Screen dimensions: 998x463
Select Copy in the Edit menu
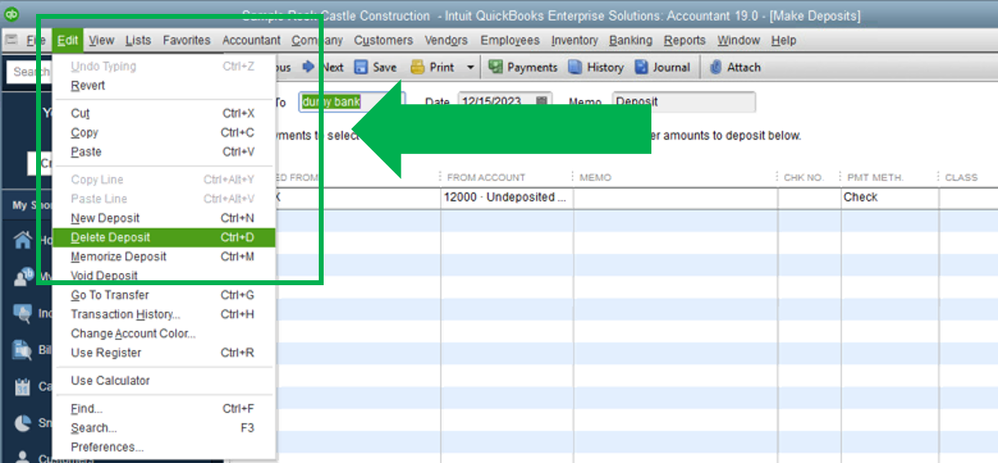point(164,132)
